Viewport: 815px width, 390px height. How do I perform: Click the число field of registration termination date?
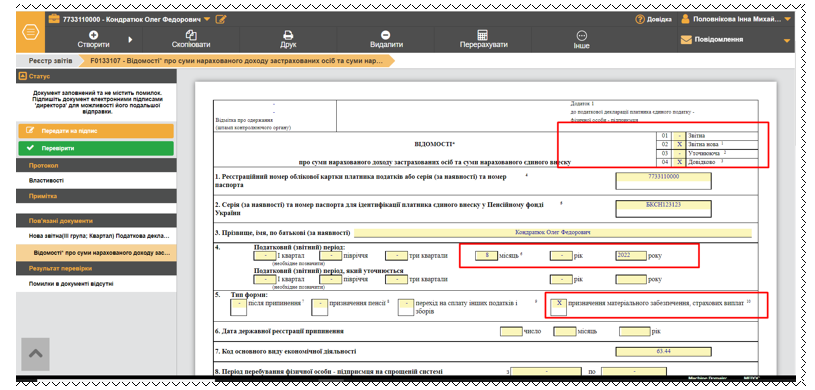[x=511, y=331]
